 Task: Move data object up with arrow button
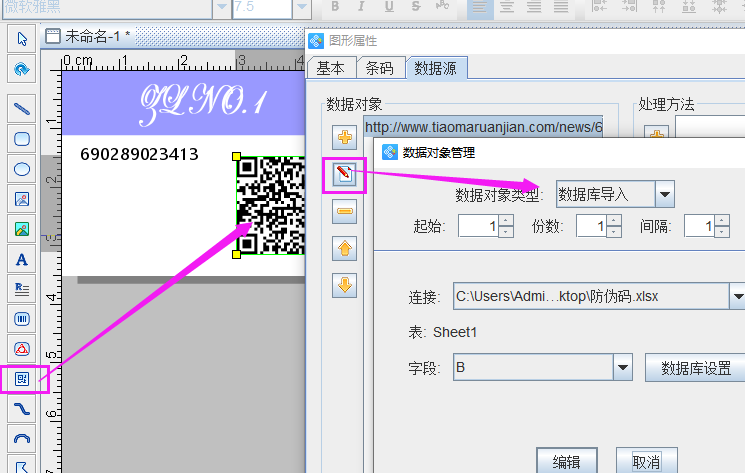point(344,247)
